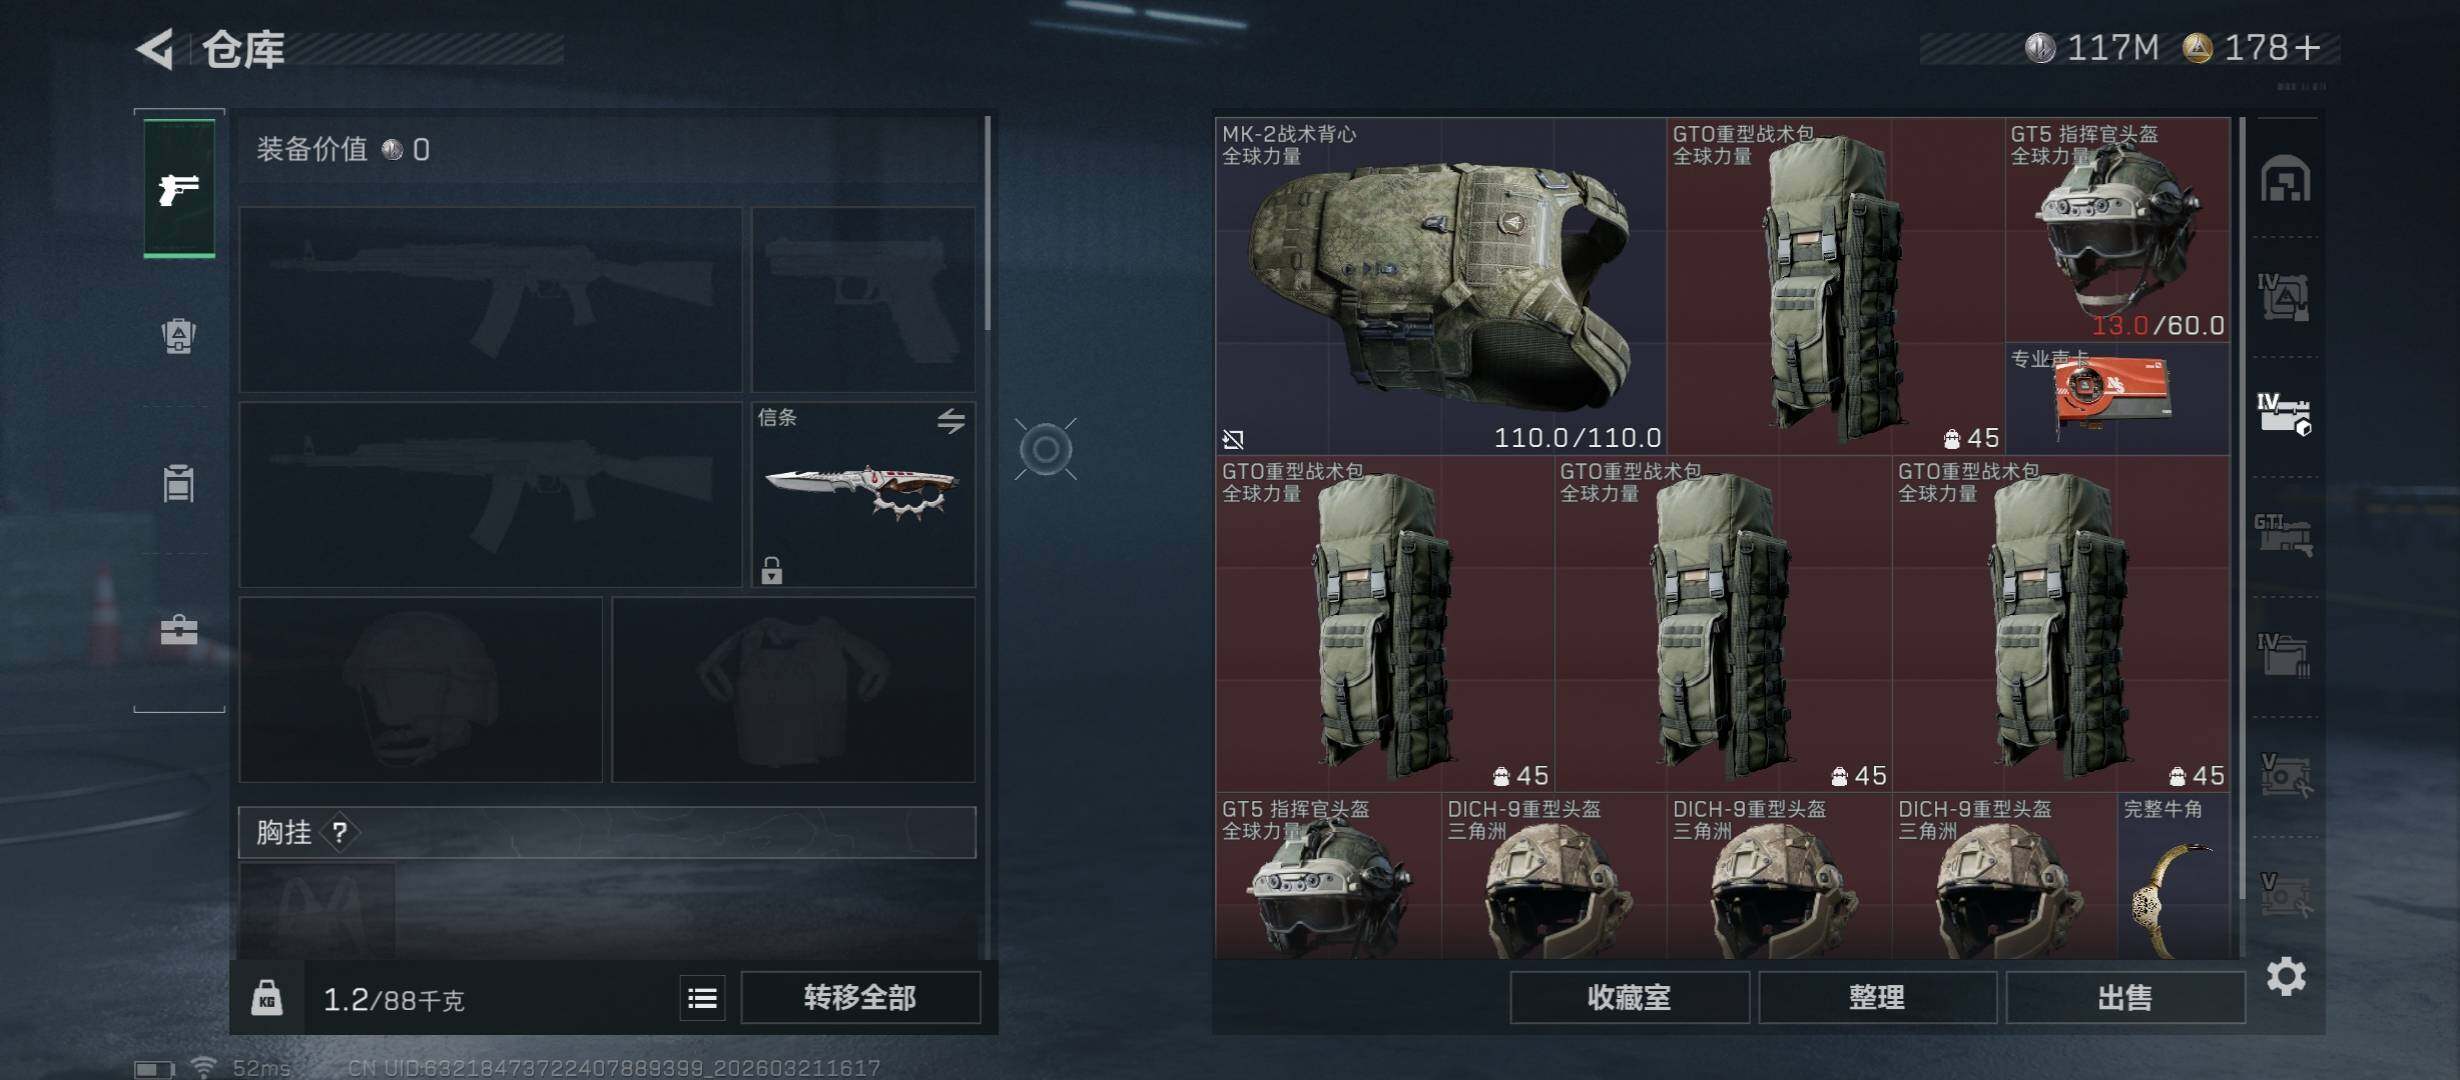Click the center target icon between panels
This screenshot has width=2460, height=1080.
coord(1046,450)
